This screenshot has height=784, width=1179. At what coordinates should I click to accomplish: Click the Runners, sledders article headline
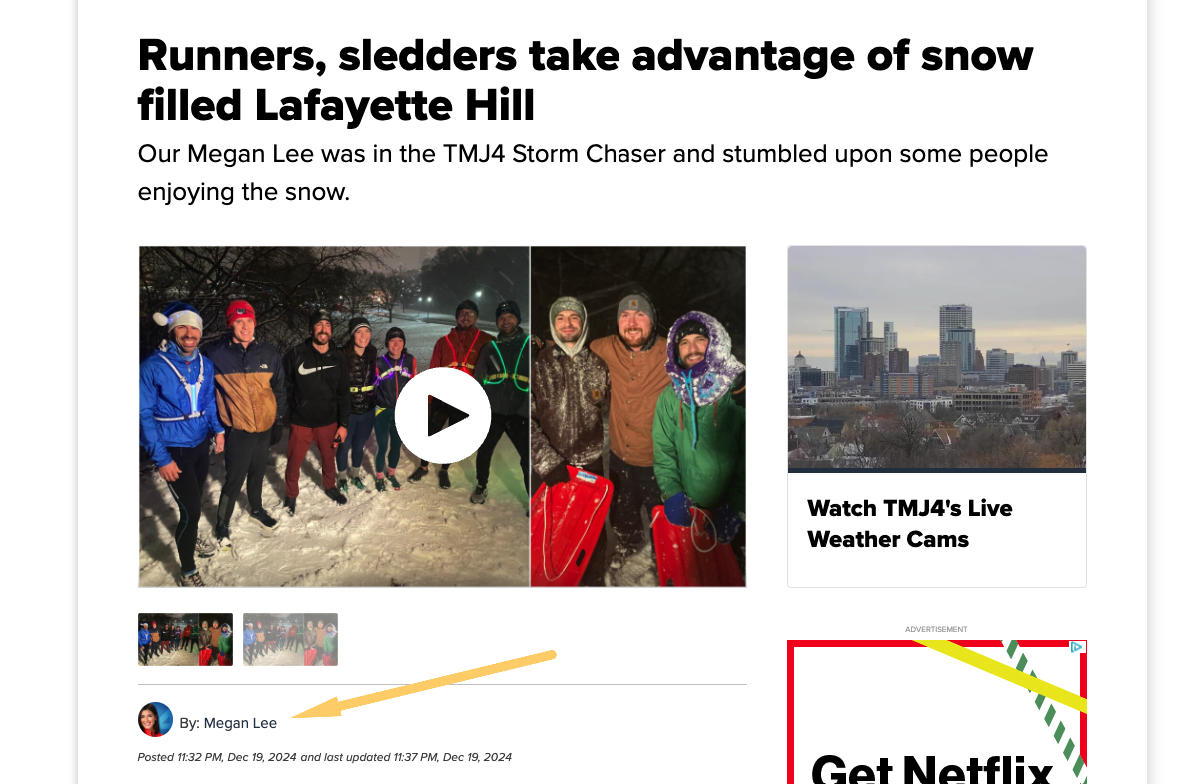(585, 80)
